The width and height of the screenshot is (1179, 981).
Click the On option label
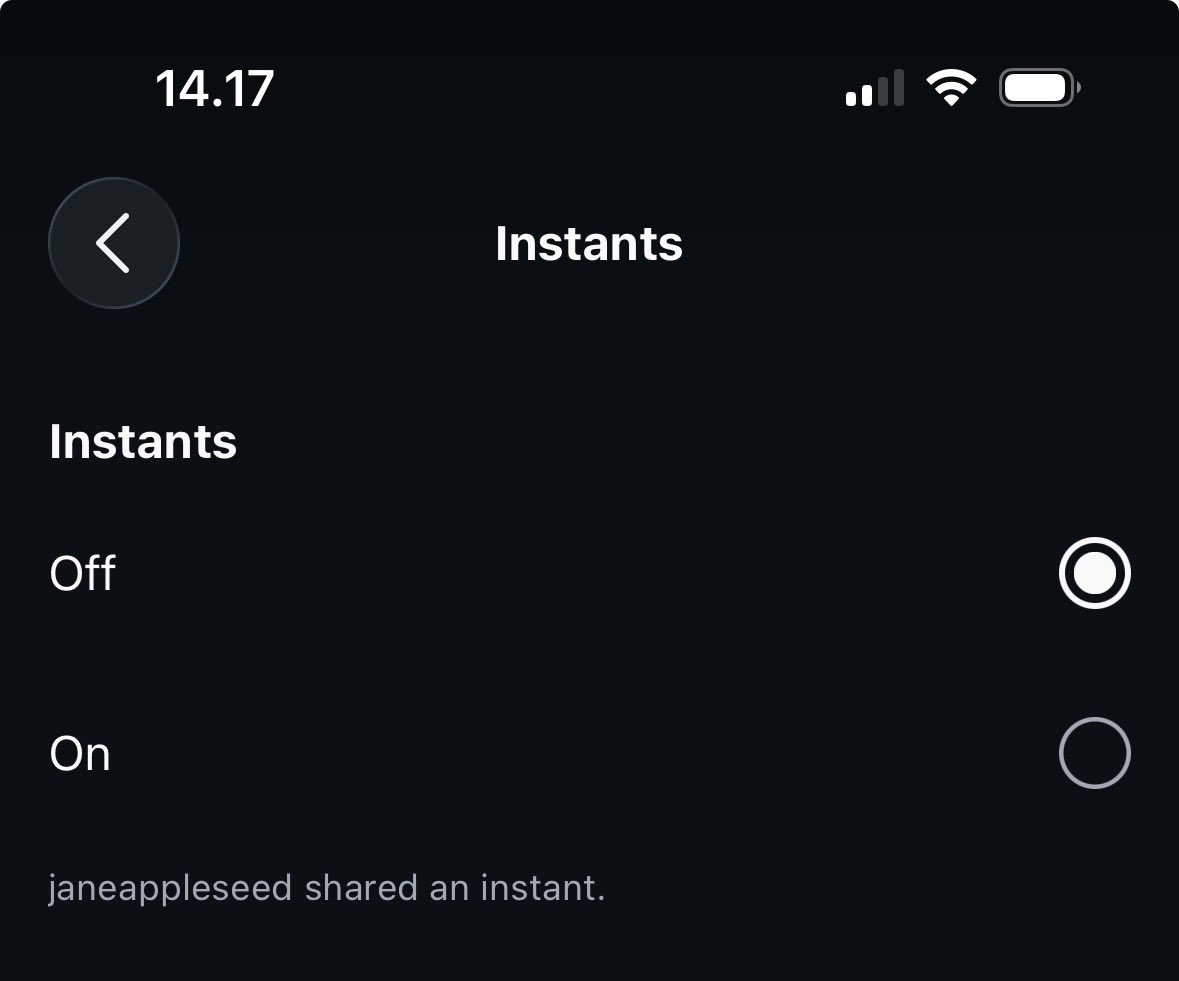coord(80,754)
